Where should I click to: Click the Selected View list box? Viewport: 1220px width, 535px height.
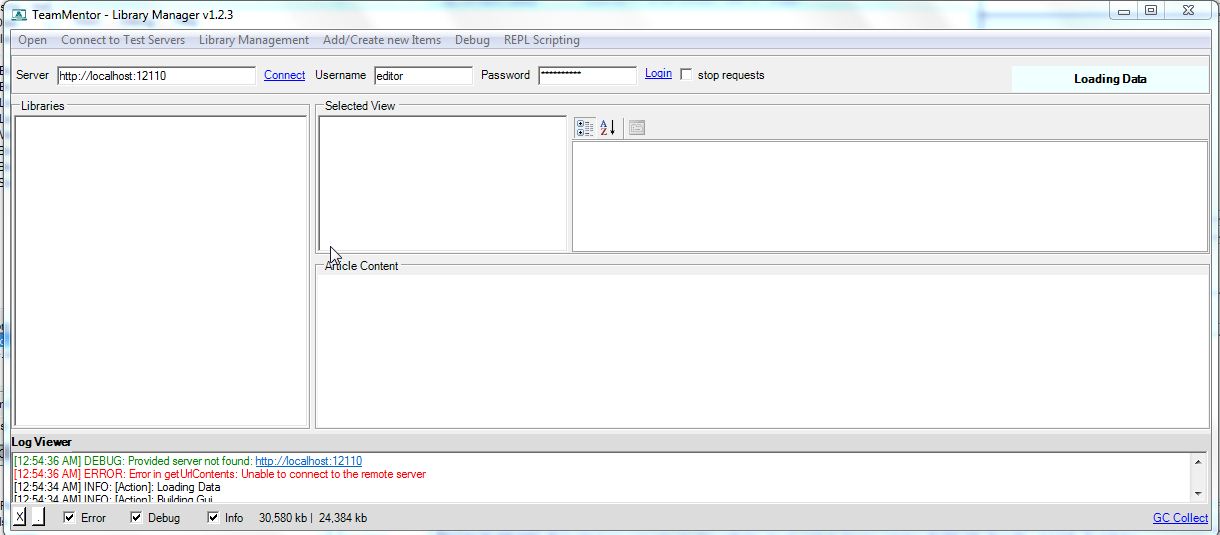click(x=442, y=184)
